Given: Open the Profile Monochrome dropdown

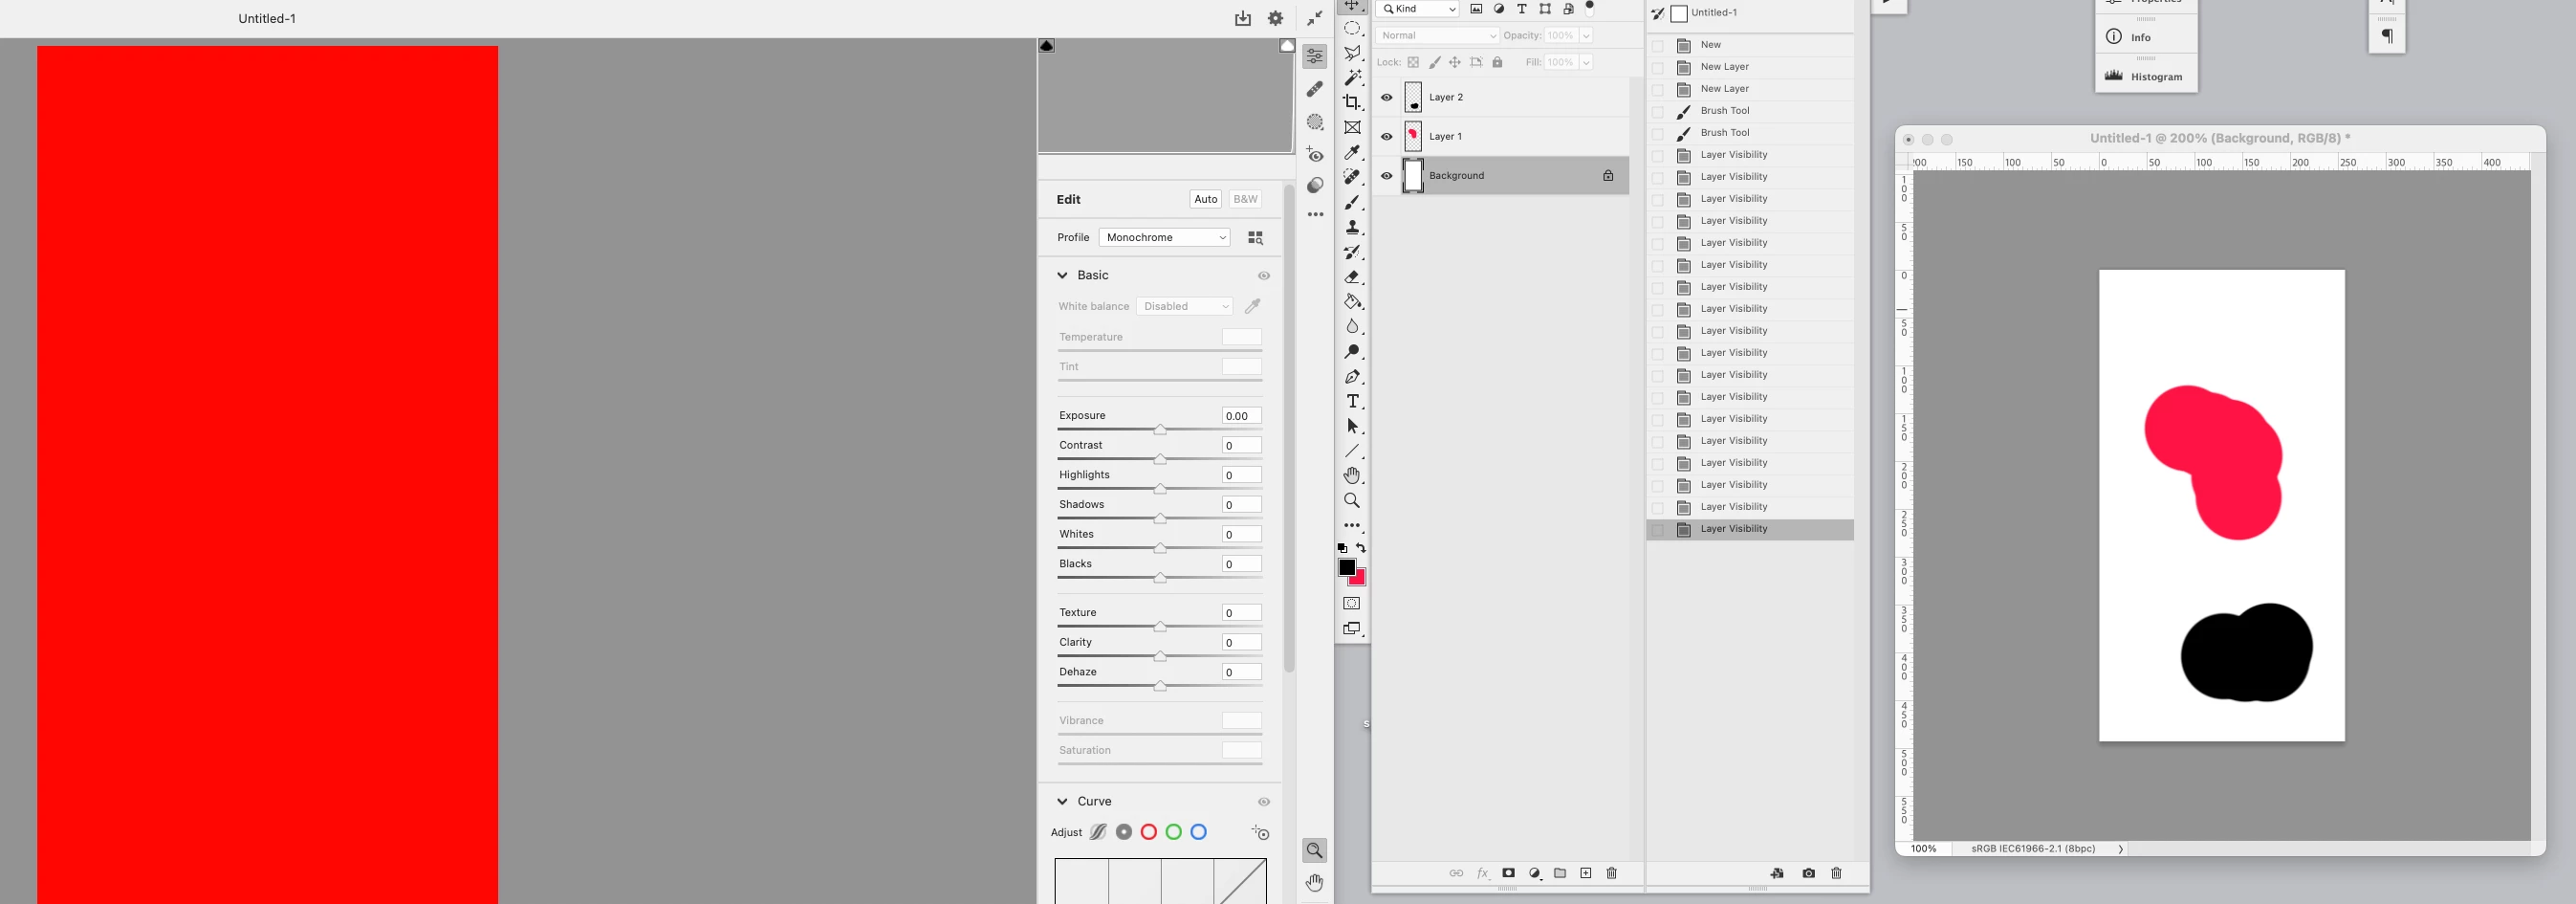Looking at the screenshot, I should pos(1164,237).
